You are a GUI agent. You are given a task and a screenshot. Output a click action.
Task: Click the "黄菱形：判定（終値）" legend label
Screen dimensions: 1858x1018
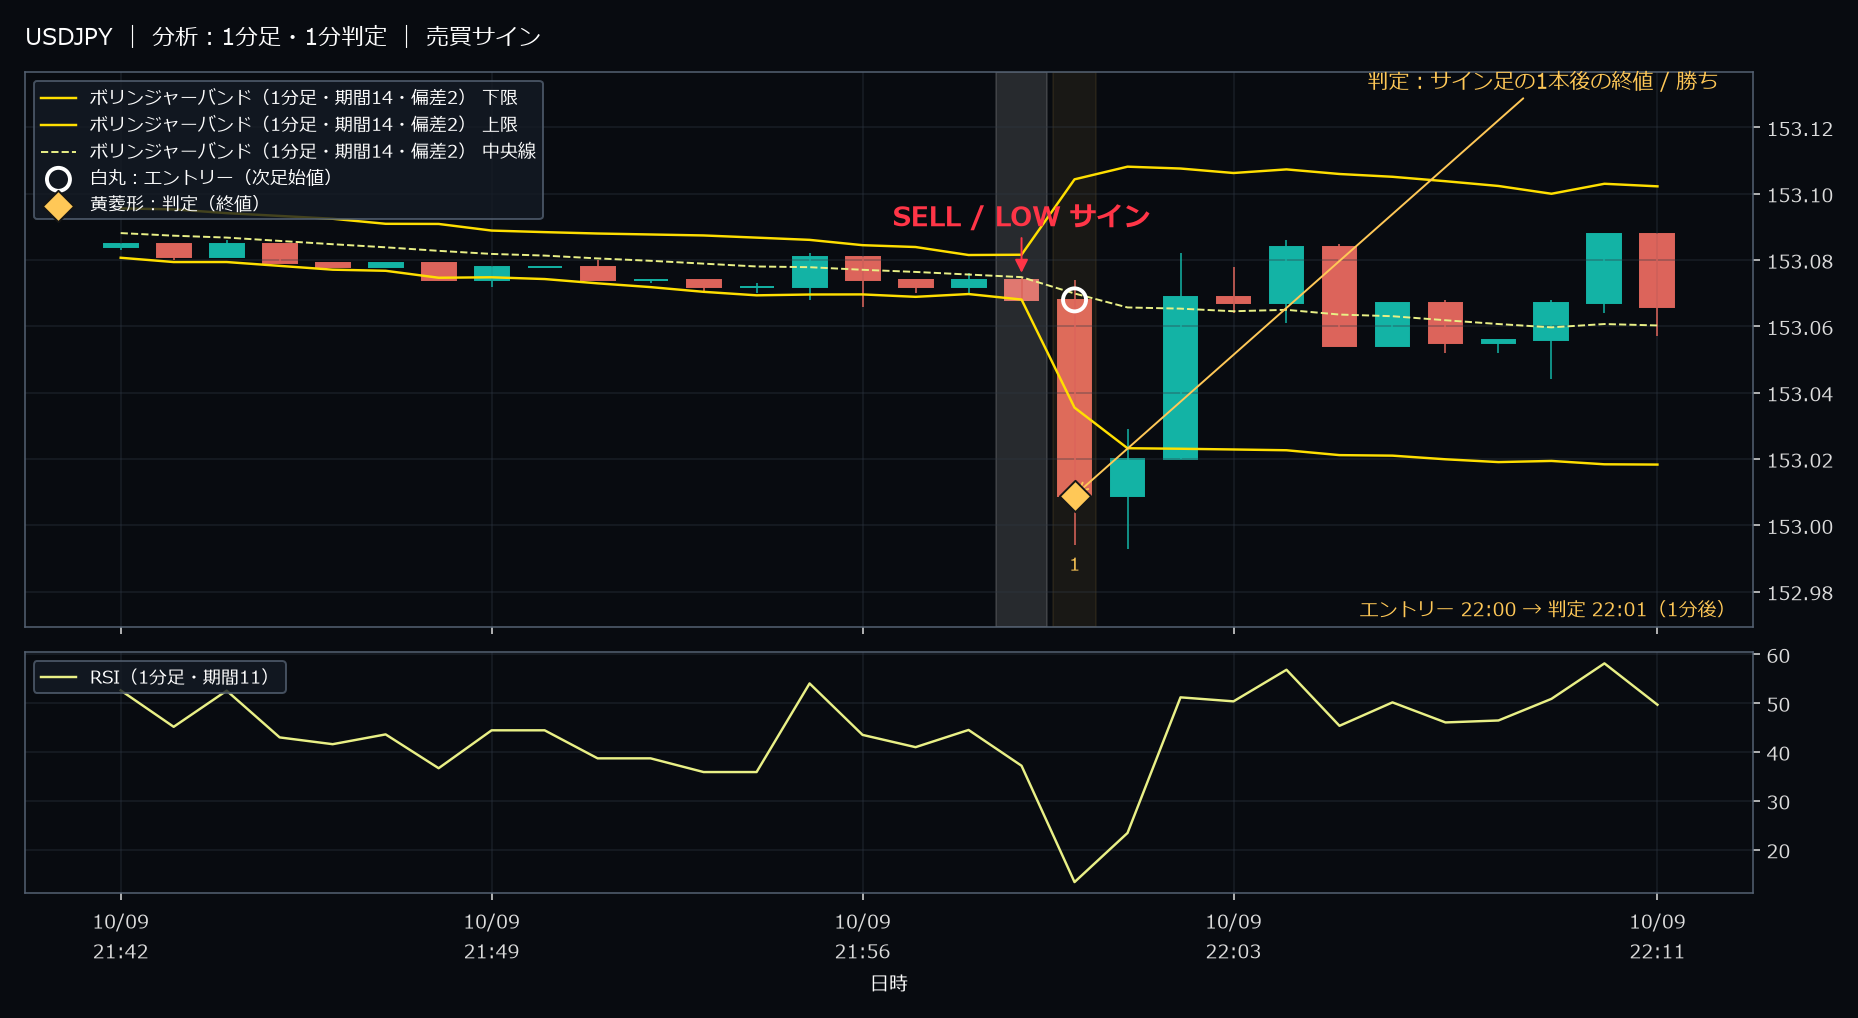pos(175,203)
